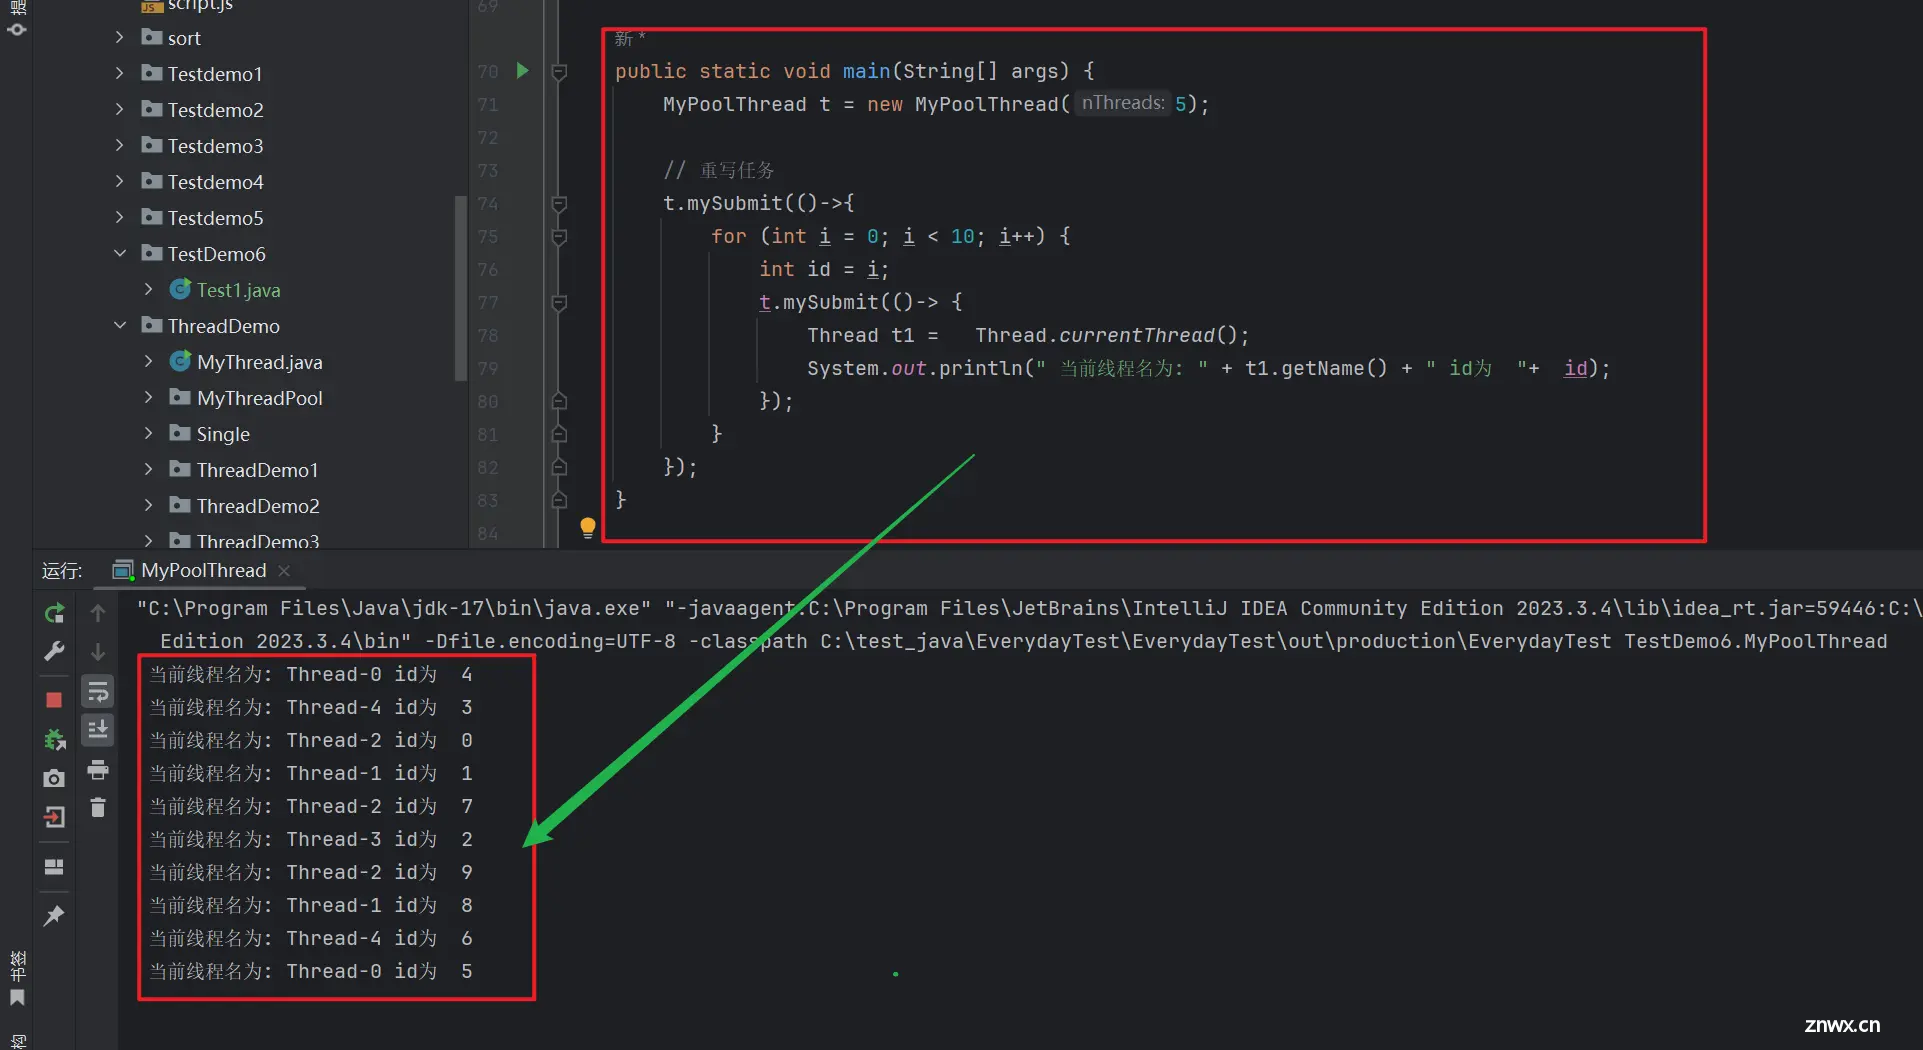The height and width of the screenshot is (1050, 1923).
Task: Select the Single folder in tree
Action: coord(223,434)
